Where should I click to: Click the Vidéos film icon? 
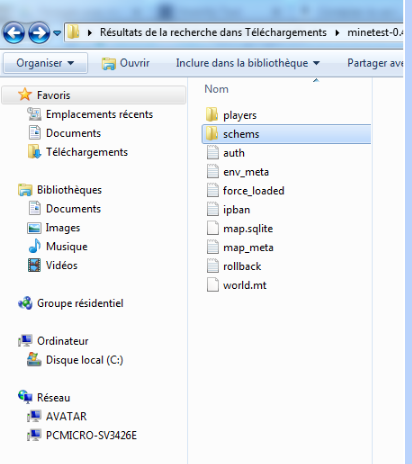(34, 265)
